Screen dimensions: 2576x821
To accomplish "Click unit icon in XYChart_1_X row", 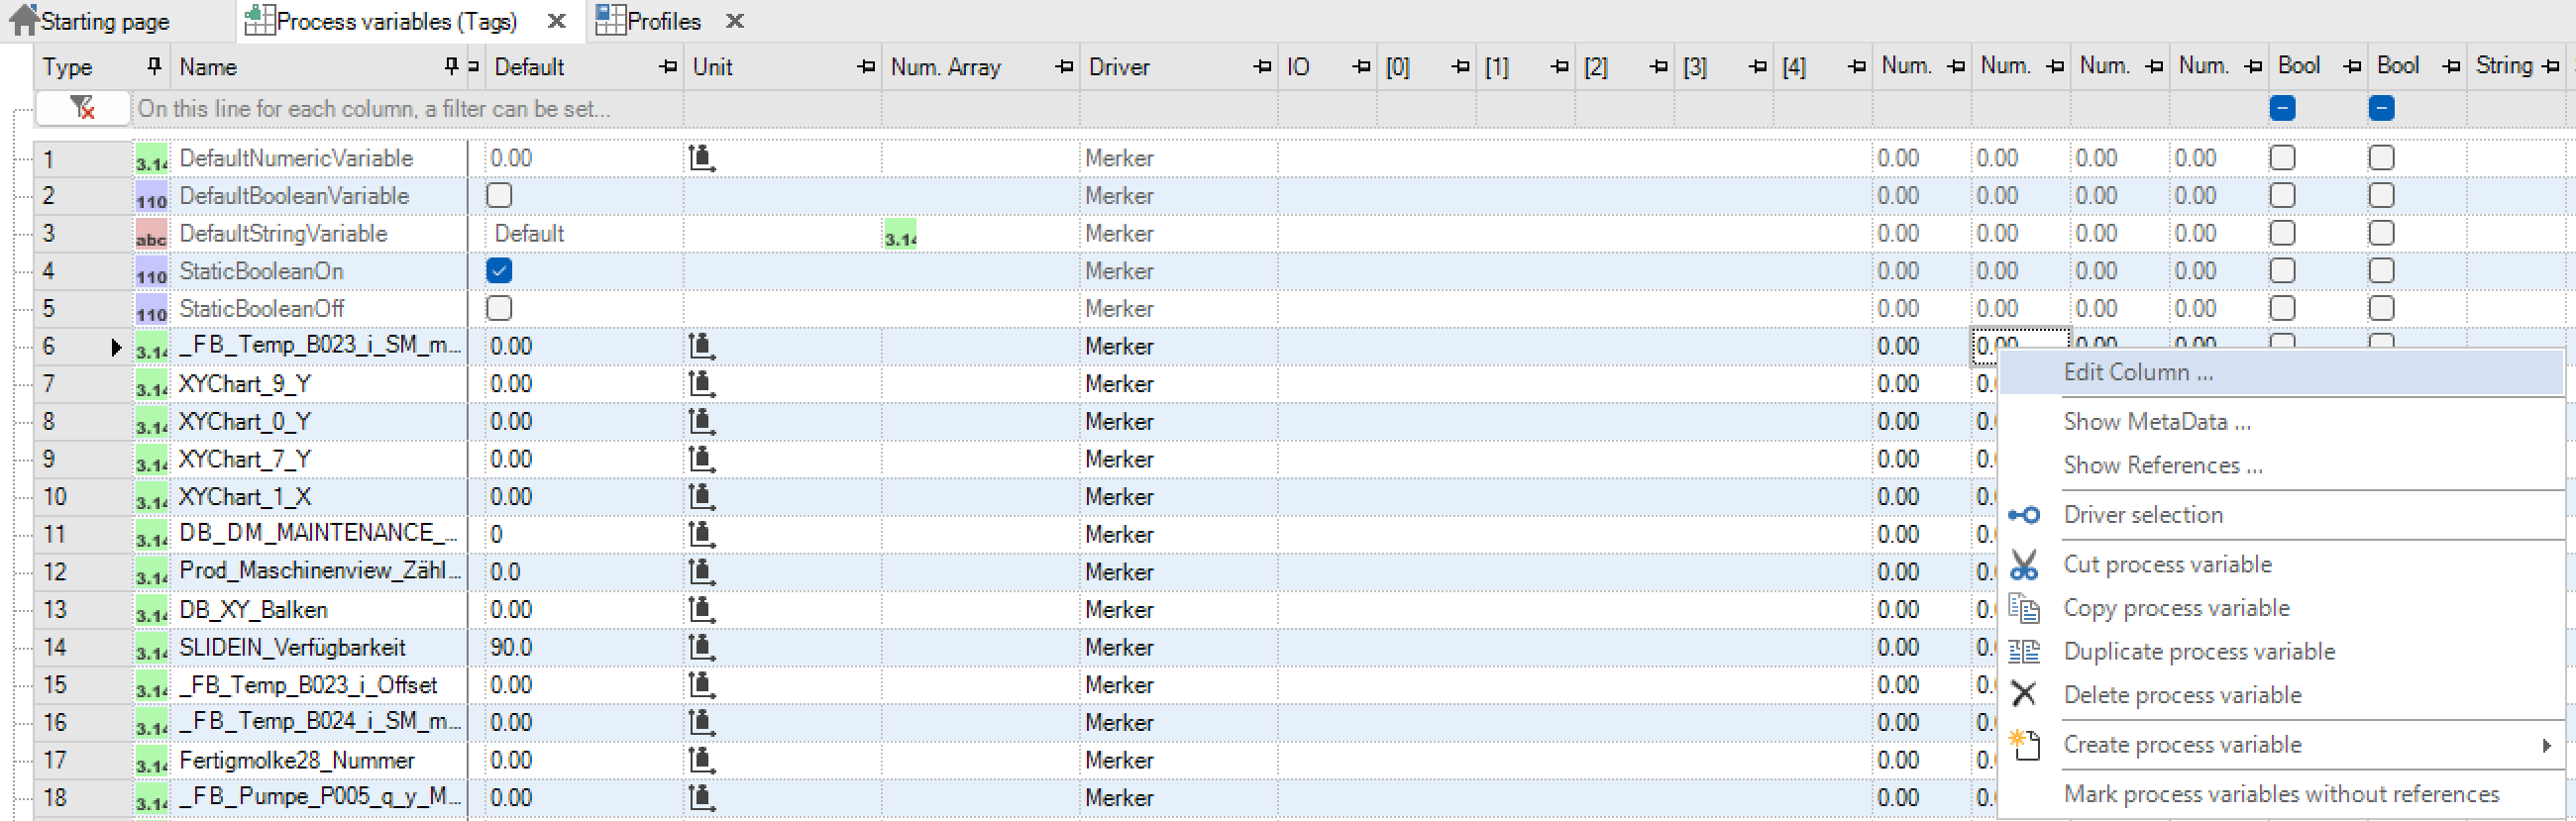I will [x=702, y=497].
